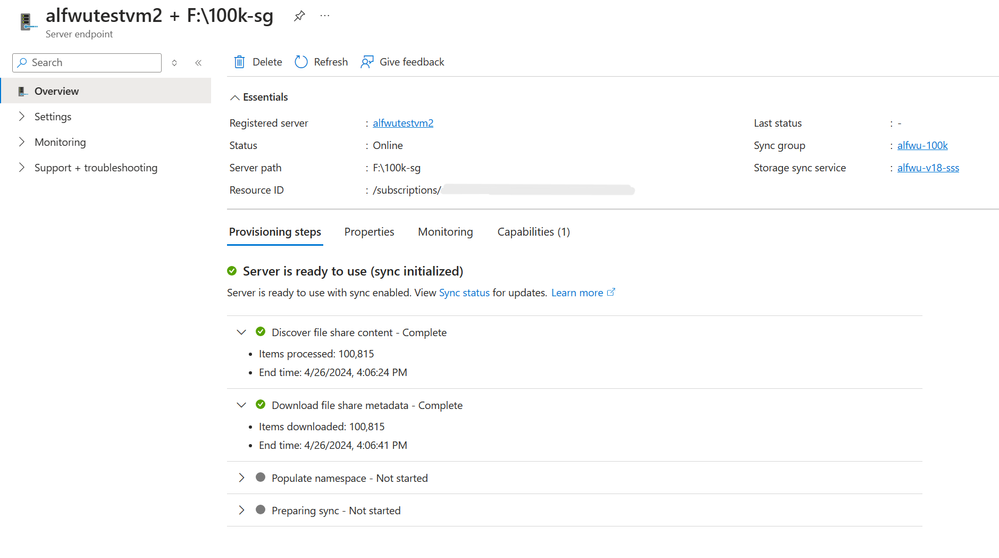Open the alfwutestvm2 registered server link

(x=403, y=123)
